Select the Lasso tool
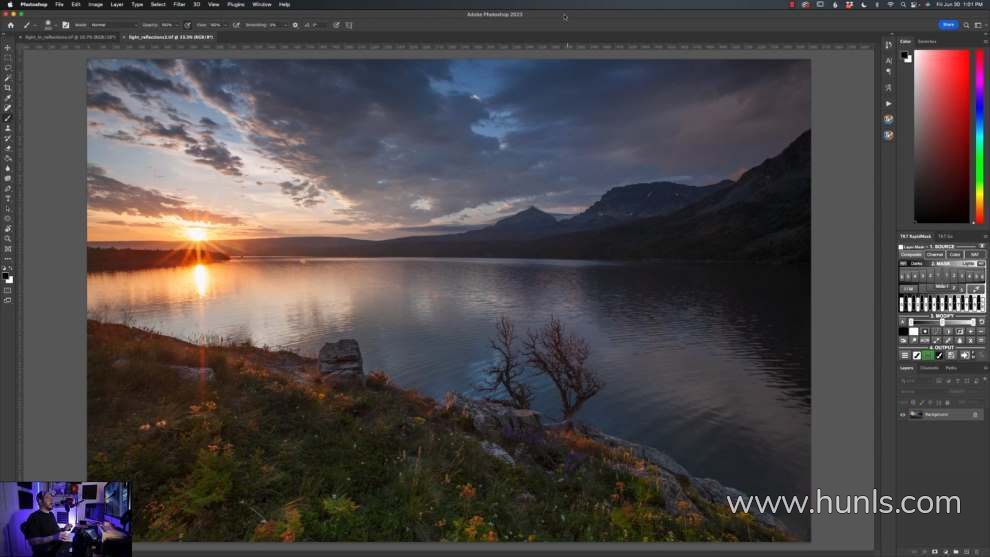This screenshot has width=990, height=557. click(8, 68)
